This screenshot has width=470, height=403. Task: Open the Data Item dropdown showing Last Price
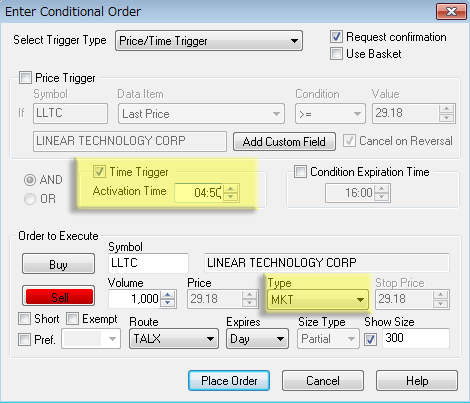[201, 114]
